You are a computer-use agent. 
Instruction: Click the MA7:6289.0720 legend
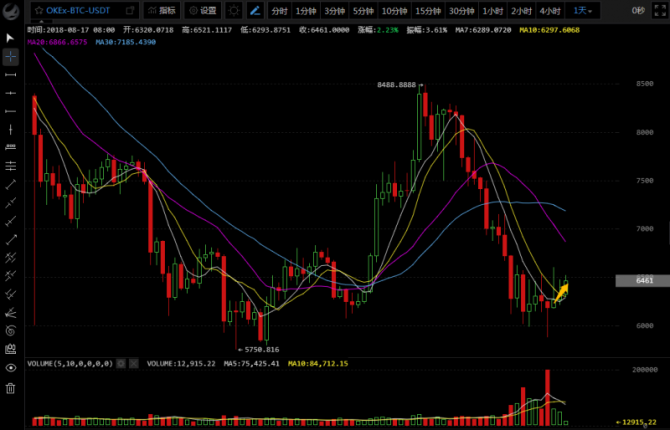(483, 30)
